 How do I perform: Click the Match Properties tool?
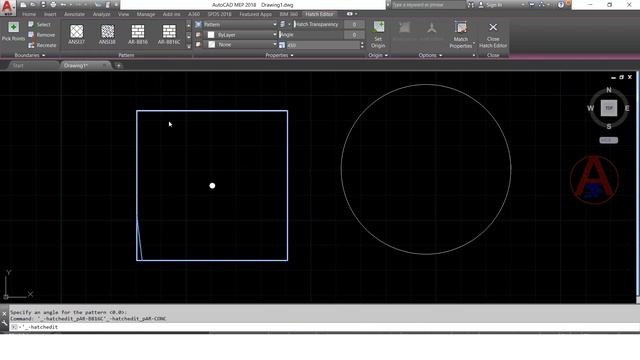[461, 35]
